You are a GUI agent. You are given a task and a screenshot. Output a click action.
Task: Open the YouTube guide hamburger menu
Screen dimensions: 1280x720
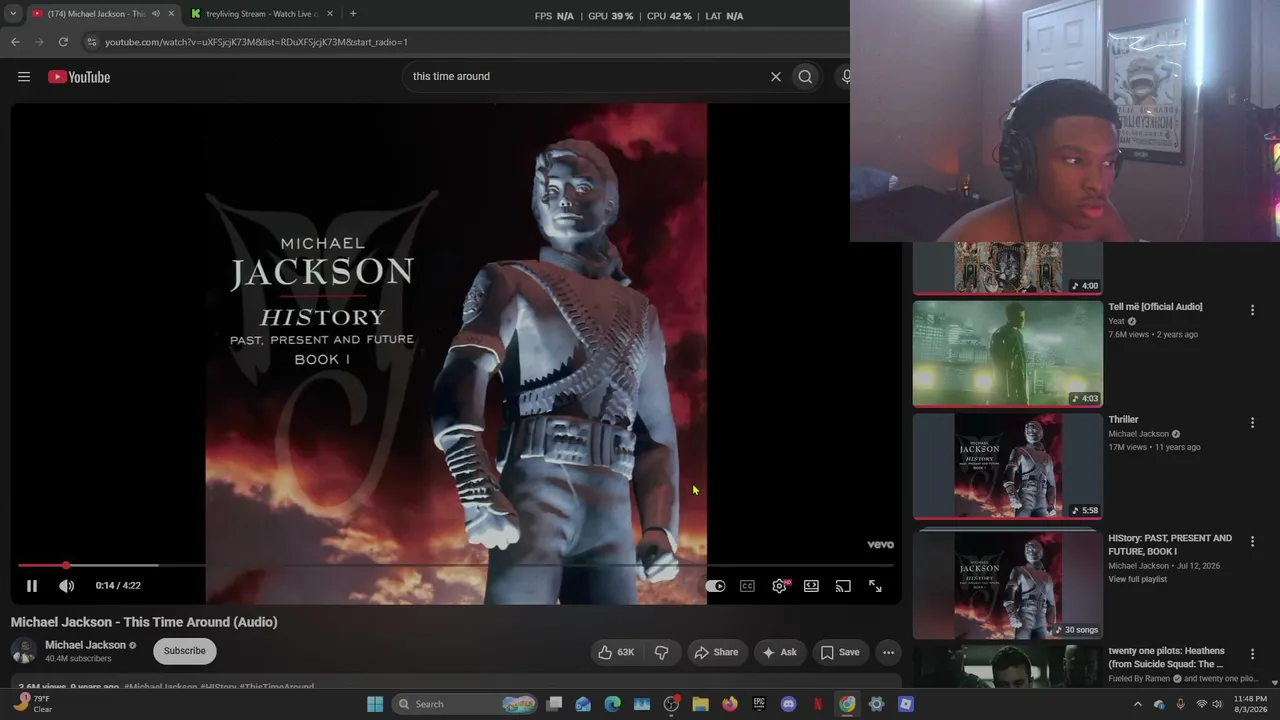click(24, 77)
